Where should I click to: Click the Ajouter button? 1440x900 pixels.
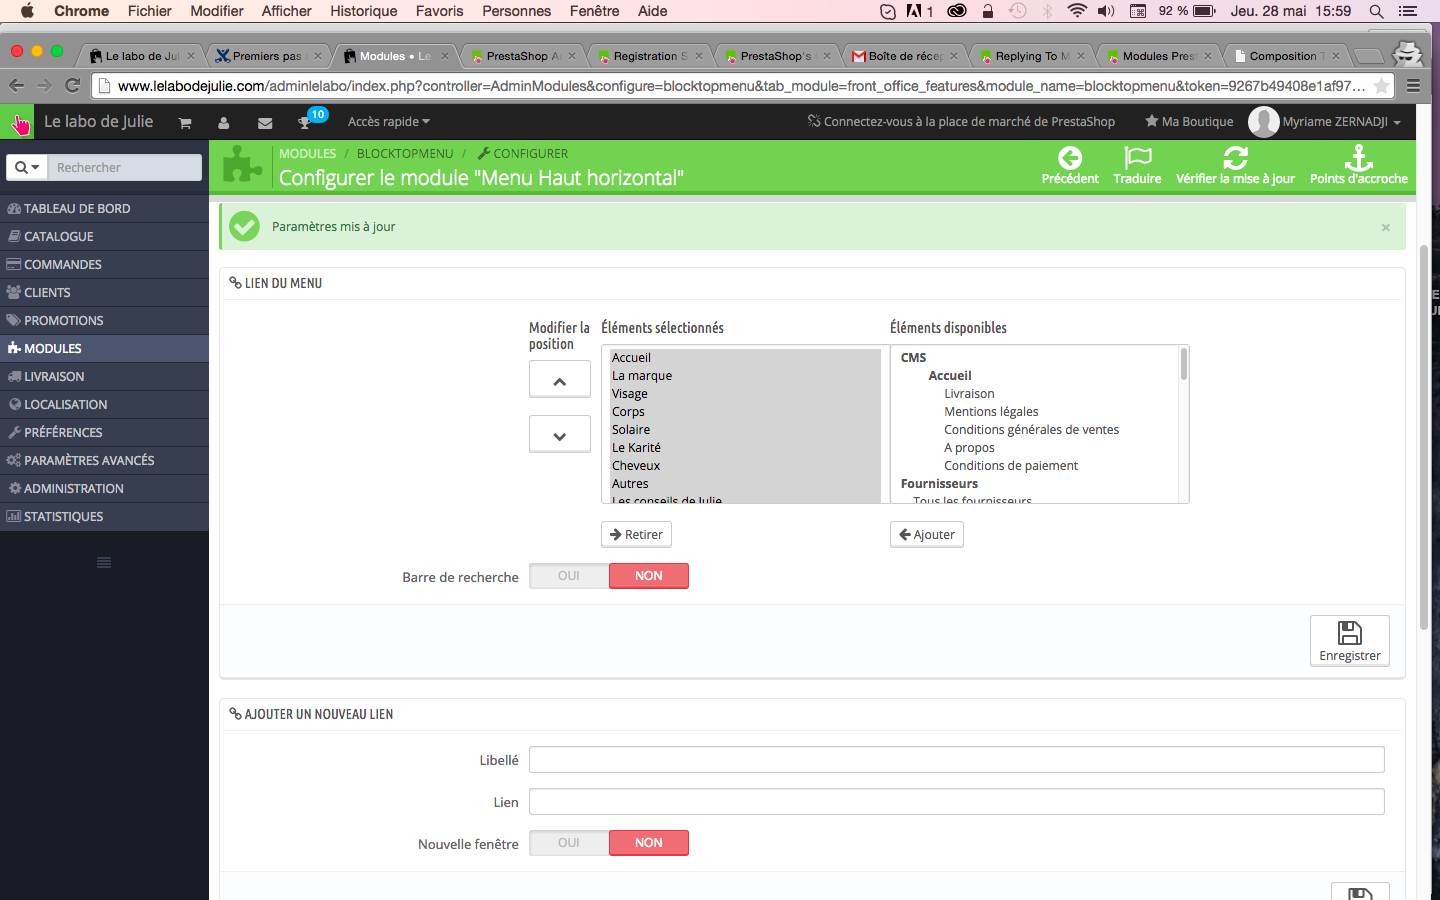[x=927, y=535]
